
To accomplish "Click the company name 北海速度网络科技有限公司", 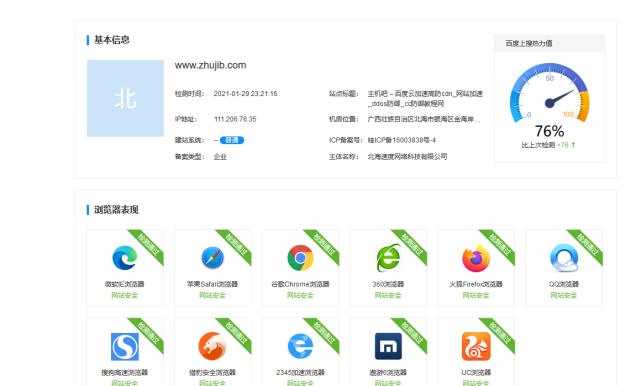I will (x=407, y=156).
